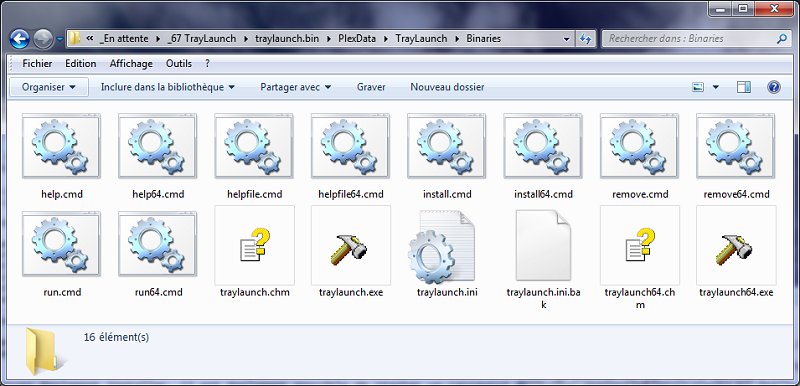The height and width of the screenshot is (386, 800).
Task: Select the help64.cmd file icon
Action: click(158, 146)
